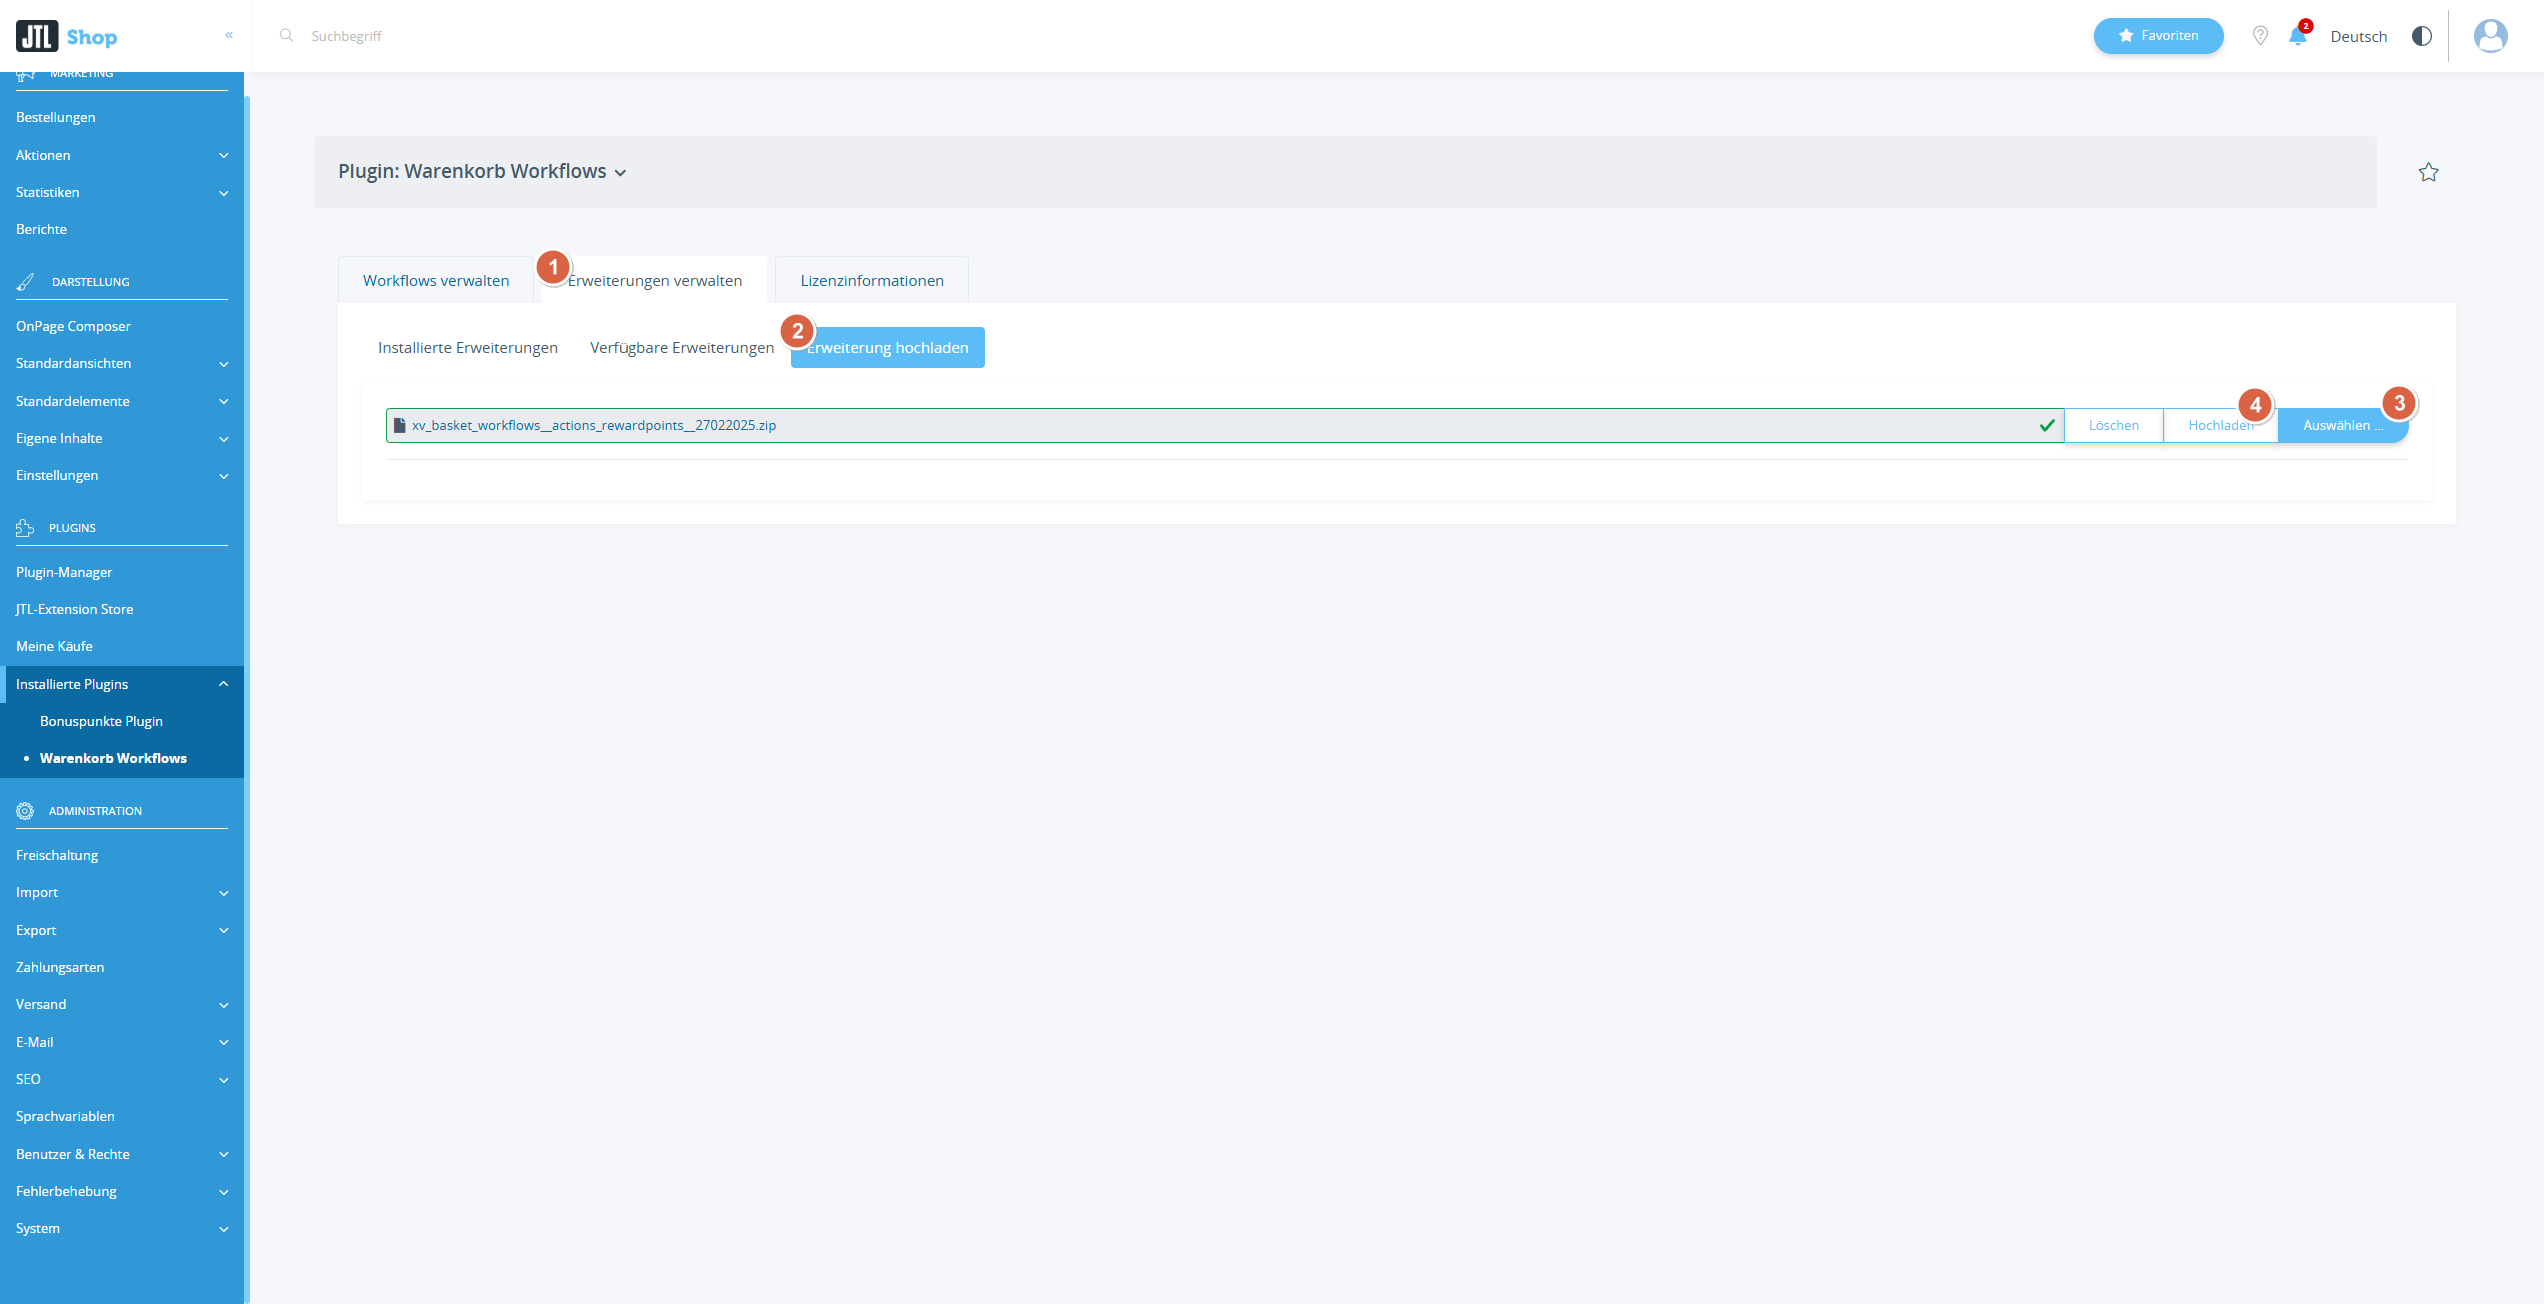Screen dimensions: 2544x1304
Task: Toggle dark mode contrast icon
Action: [2421, 36]
